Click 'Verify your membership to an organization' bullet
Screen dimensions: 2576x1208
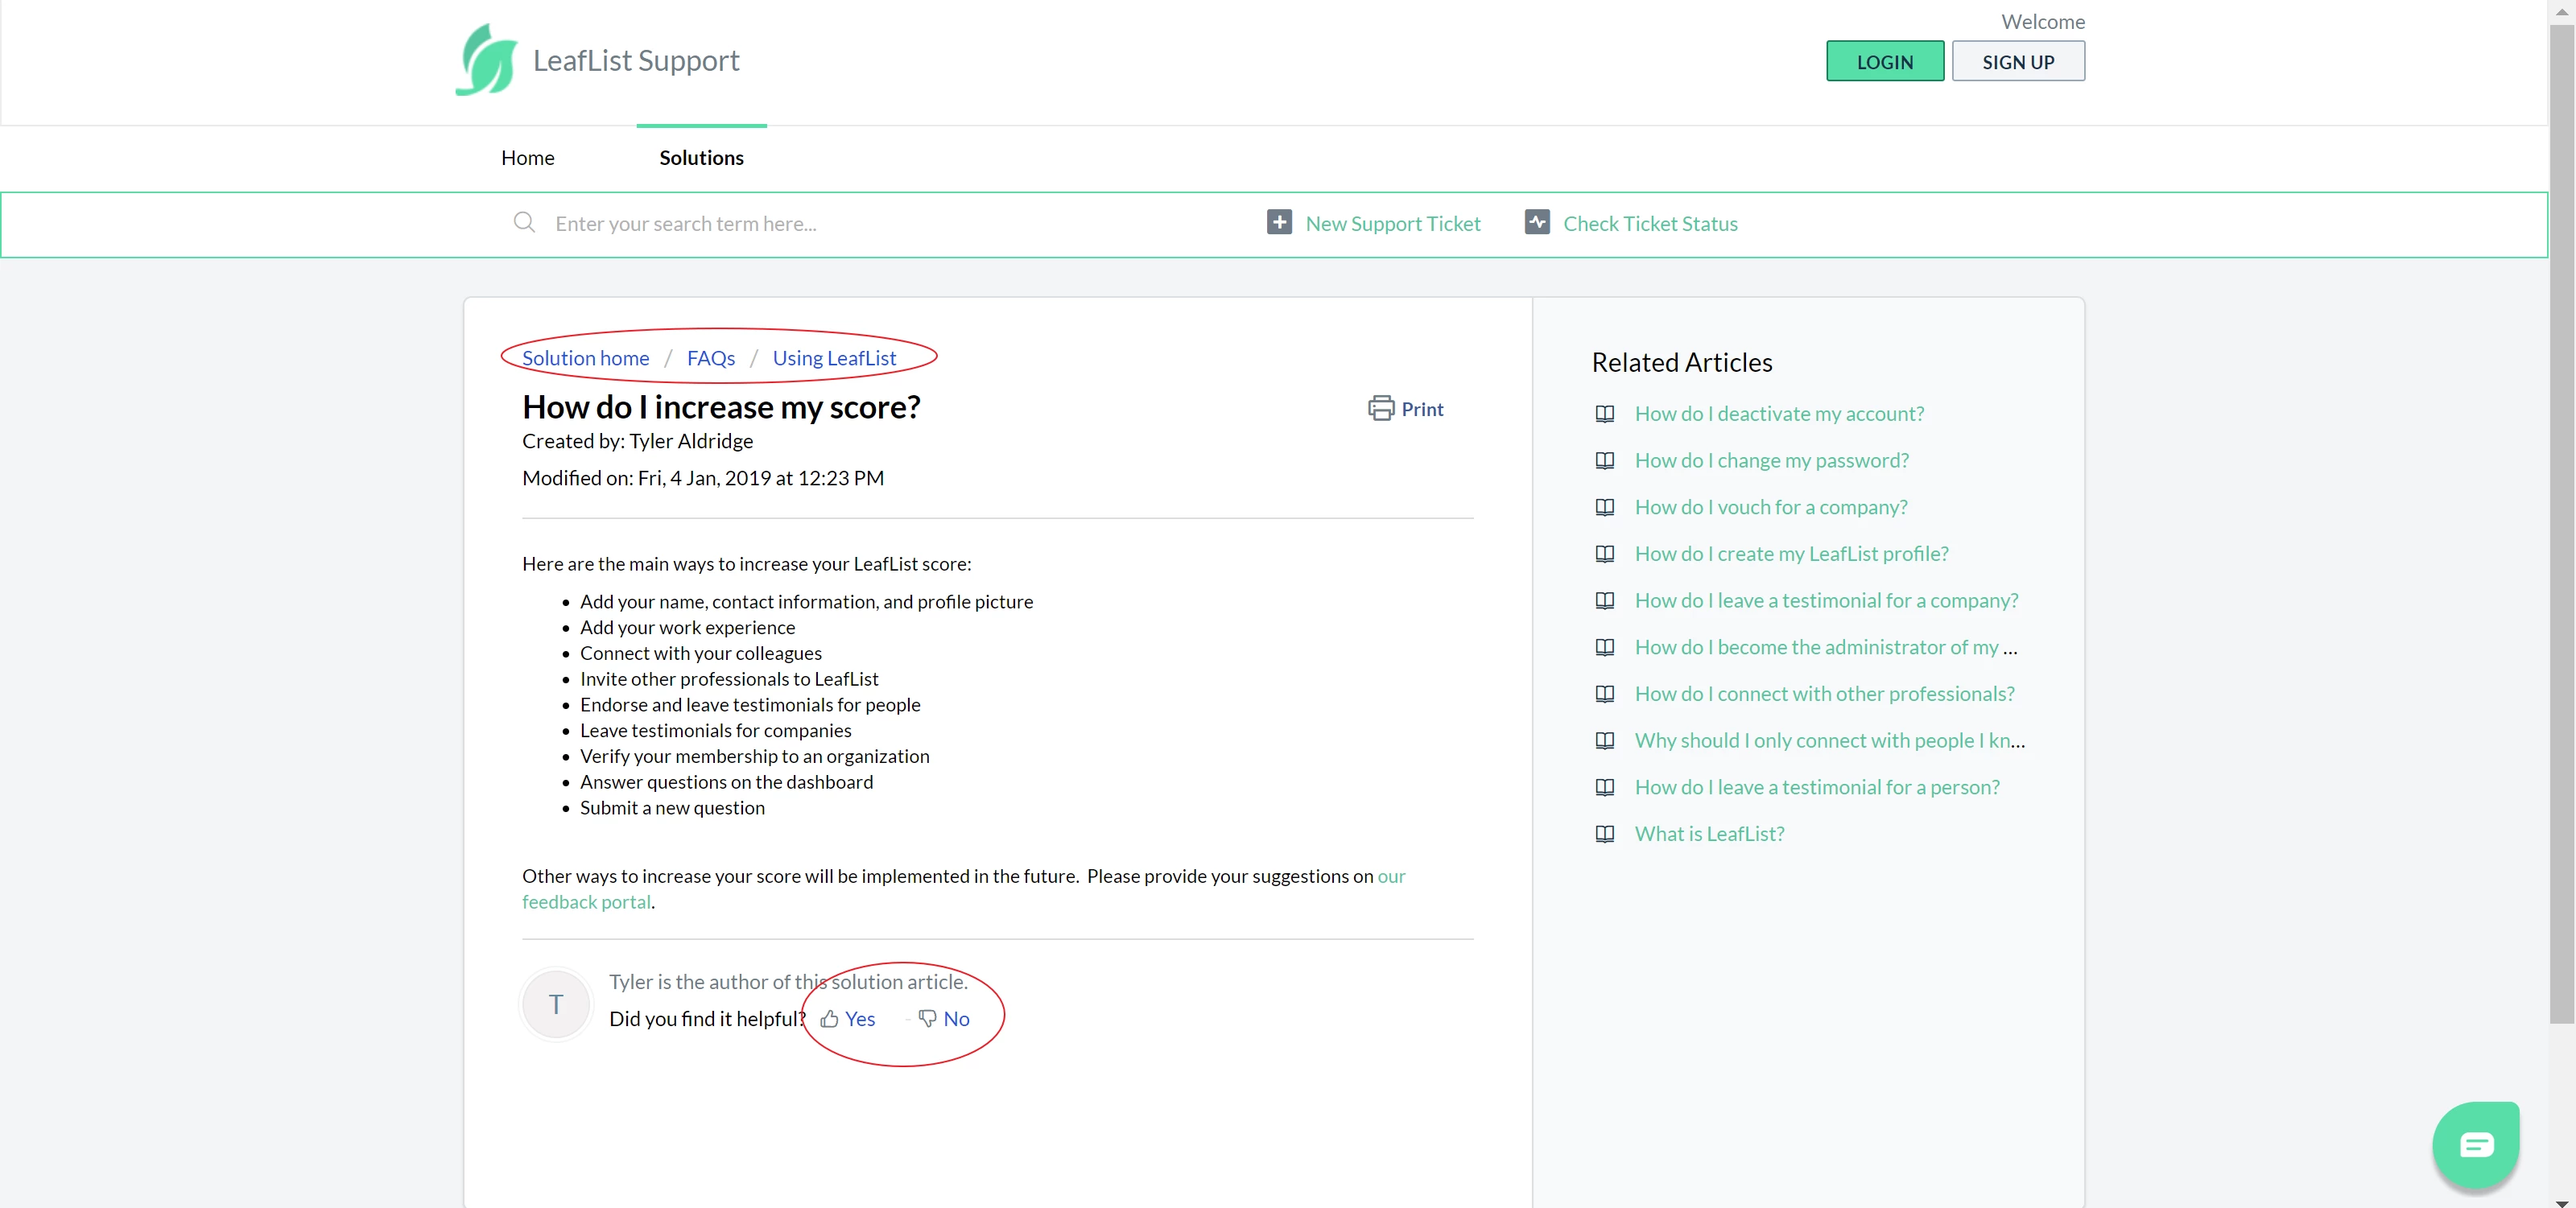(x=754, y=756)
